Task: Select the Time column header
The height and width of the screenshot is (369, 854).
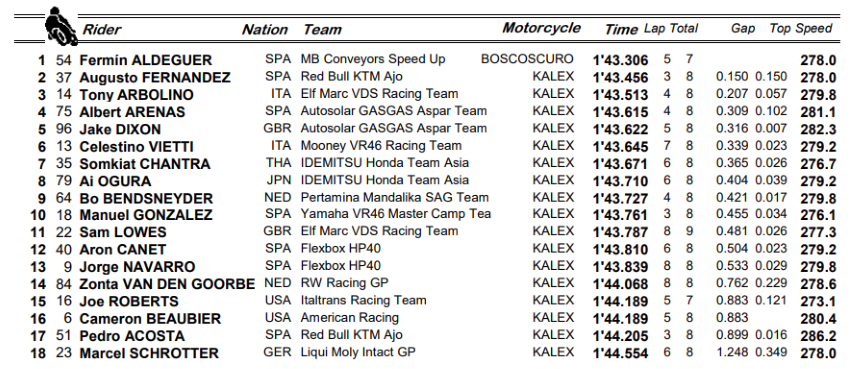Action: [621, 29]
